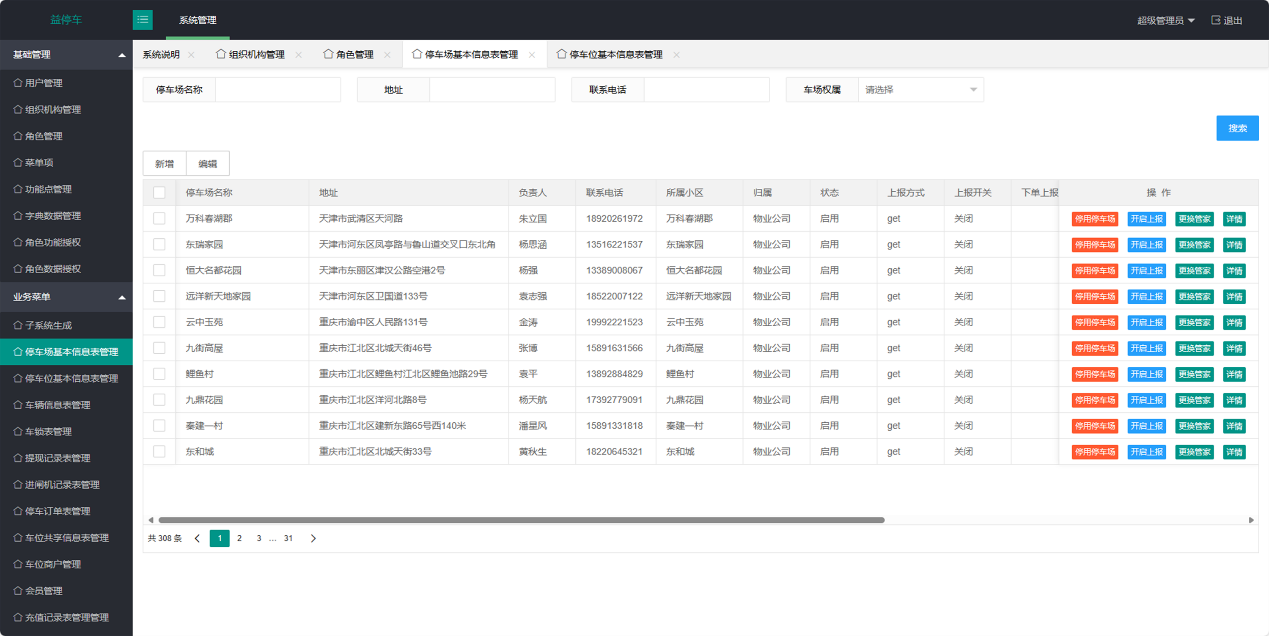
Task: Click the previous page arrow in pagination
Action: pos(197,538)
